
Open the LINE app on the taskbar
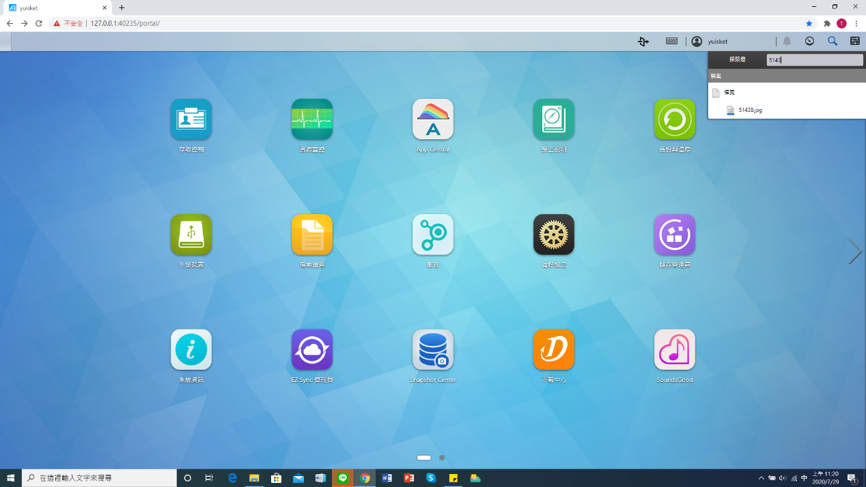tap(342, 478)
